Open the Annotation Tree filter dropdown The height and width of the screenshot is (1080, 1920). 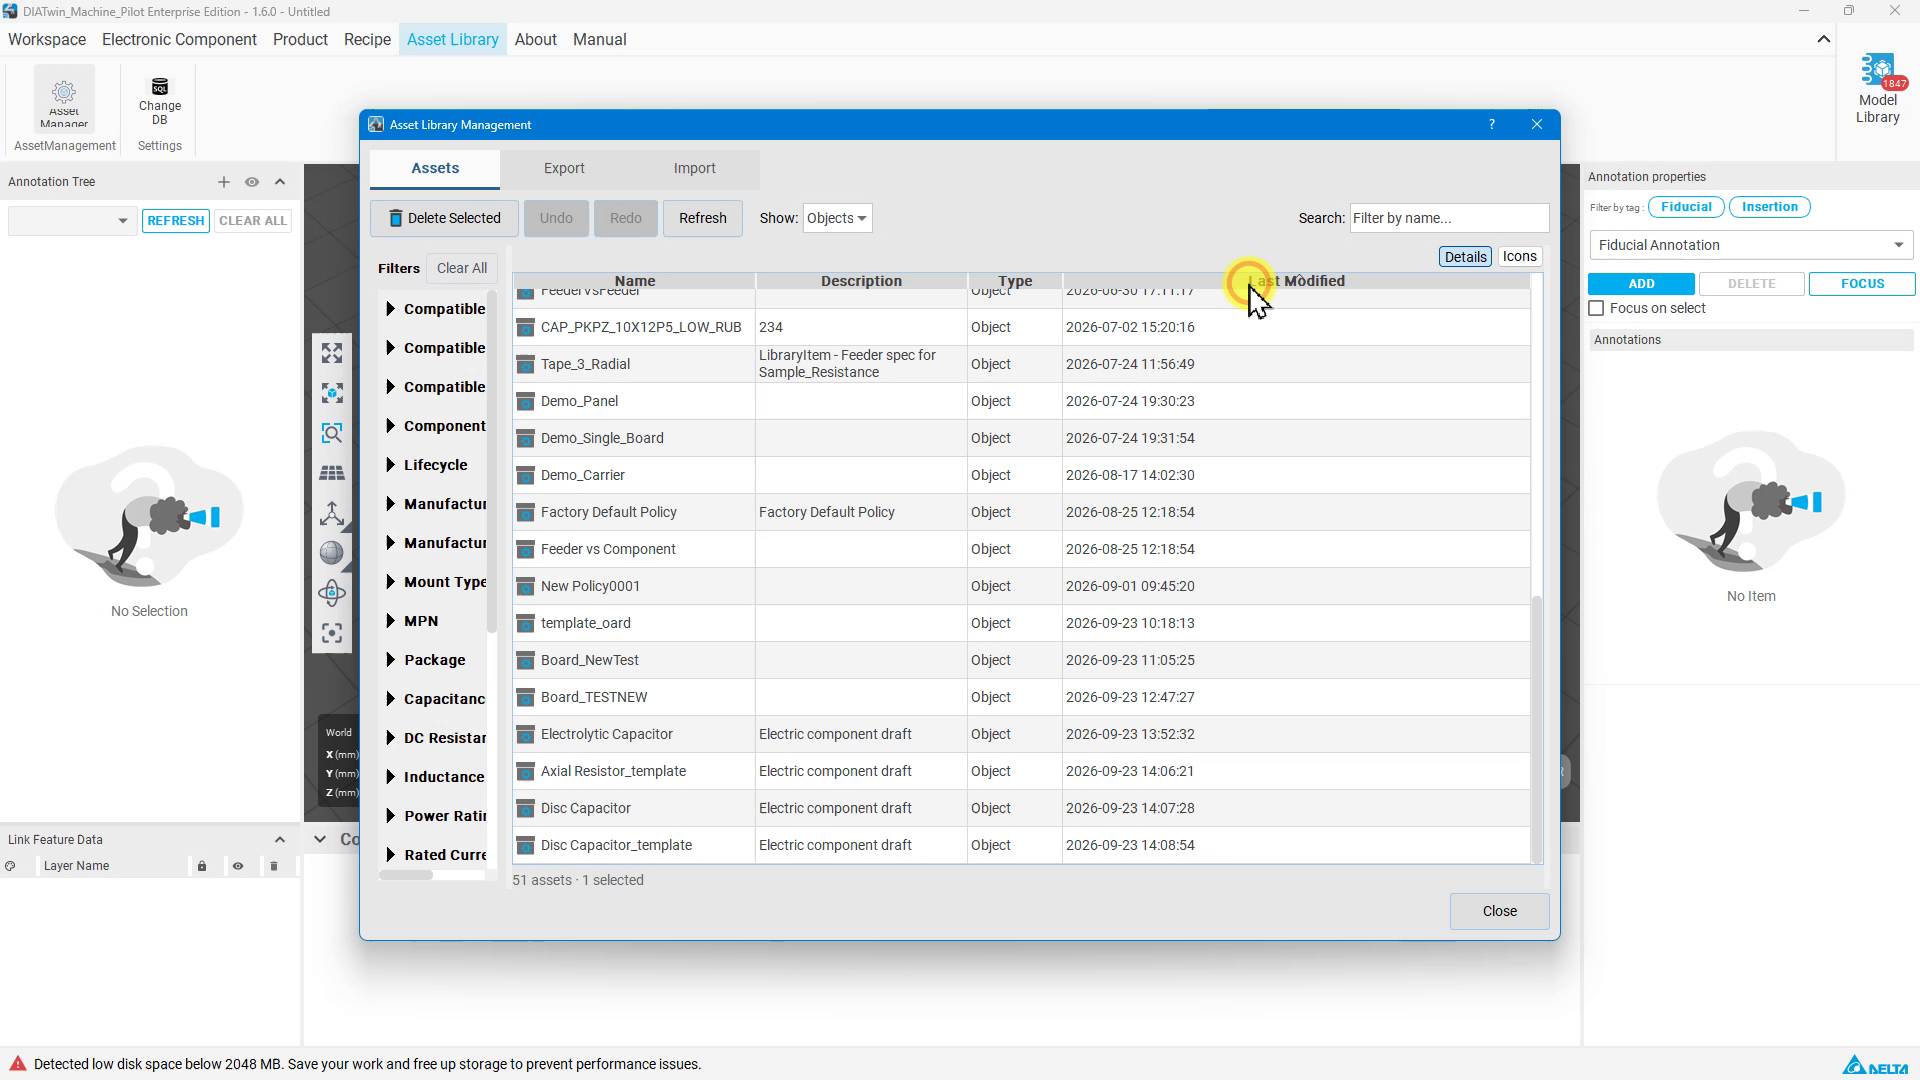click(71, 221)
